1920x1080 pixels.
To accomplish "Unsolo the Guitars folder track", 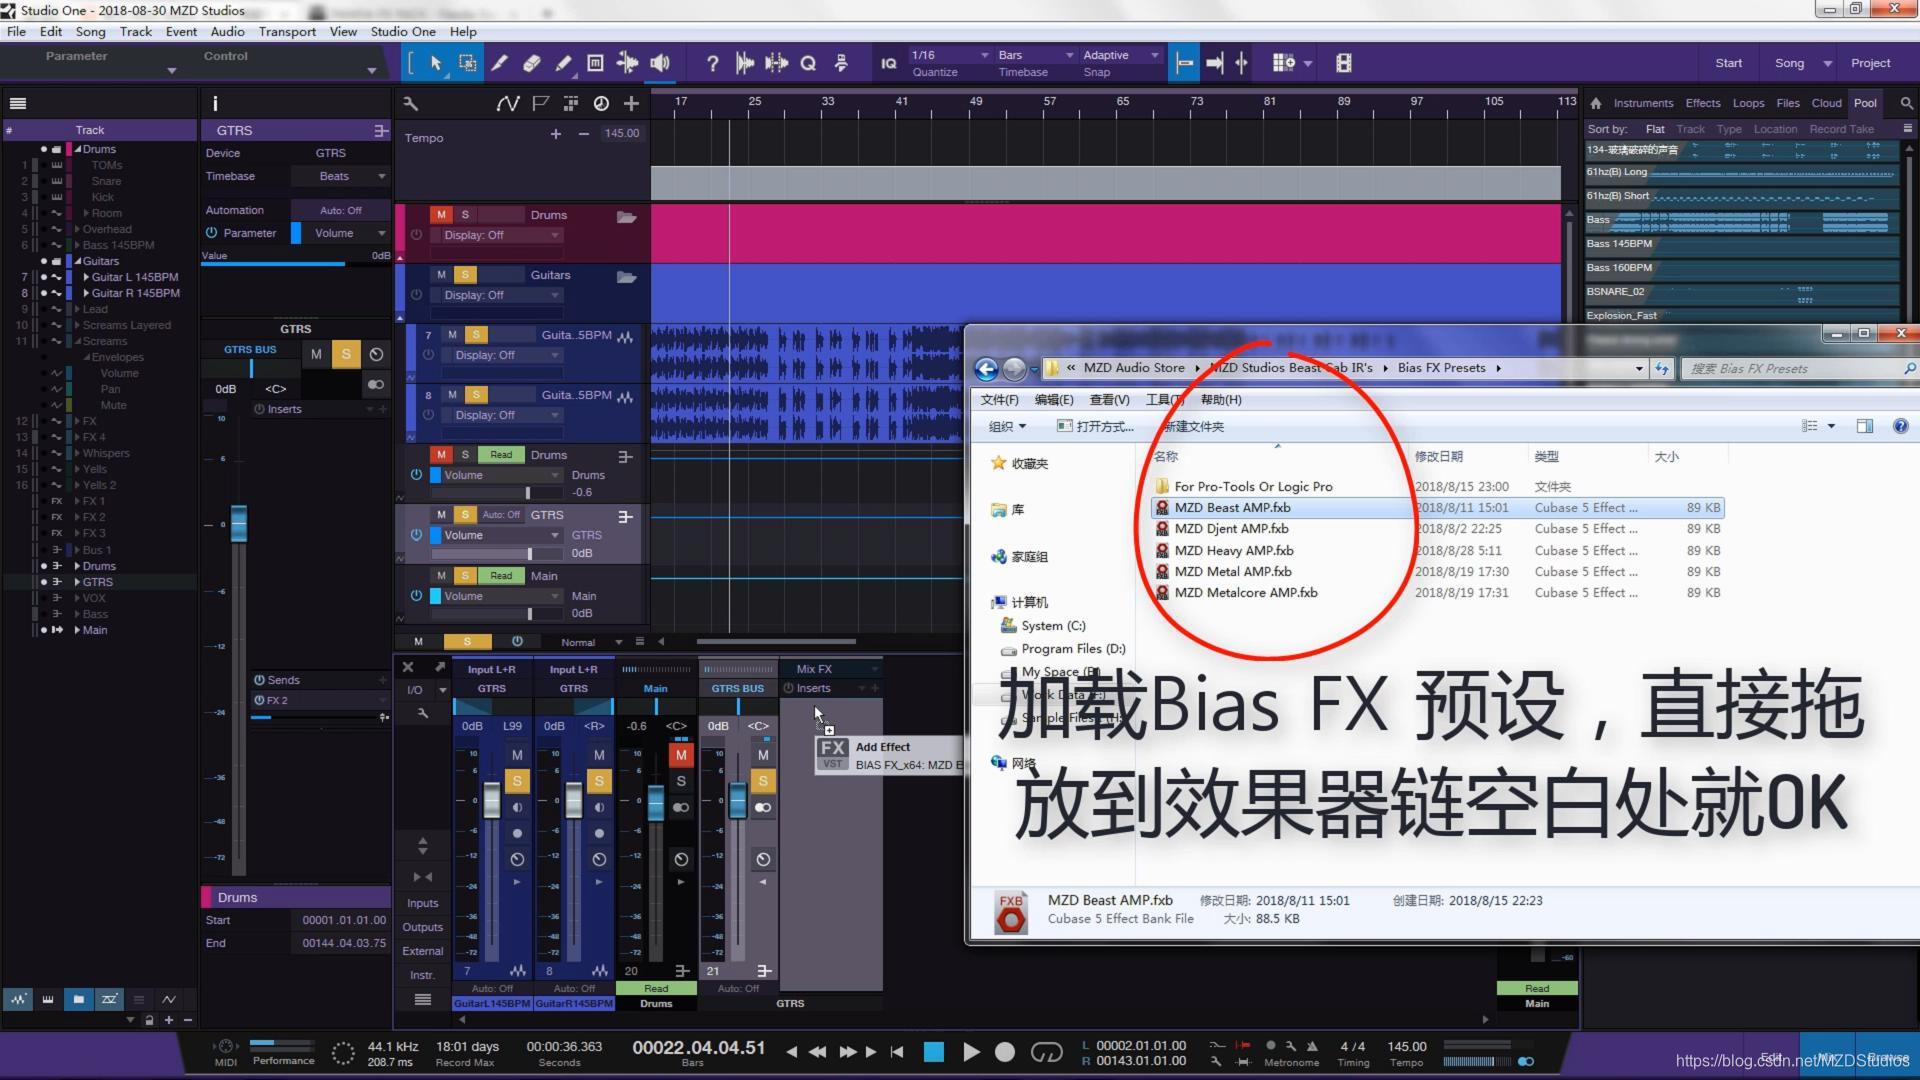I will [x=465, y=275].
